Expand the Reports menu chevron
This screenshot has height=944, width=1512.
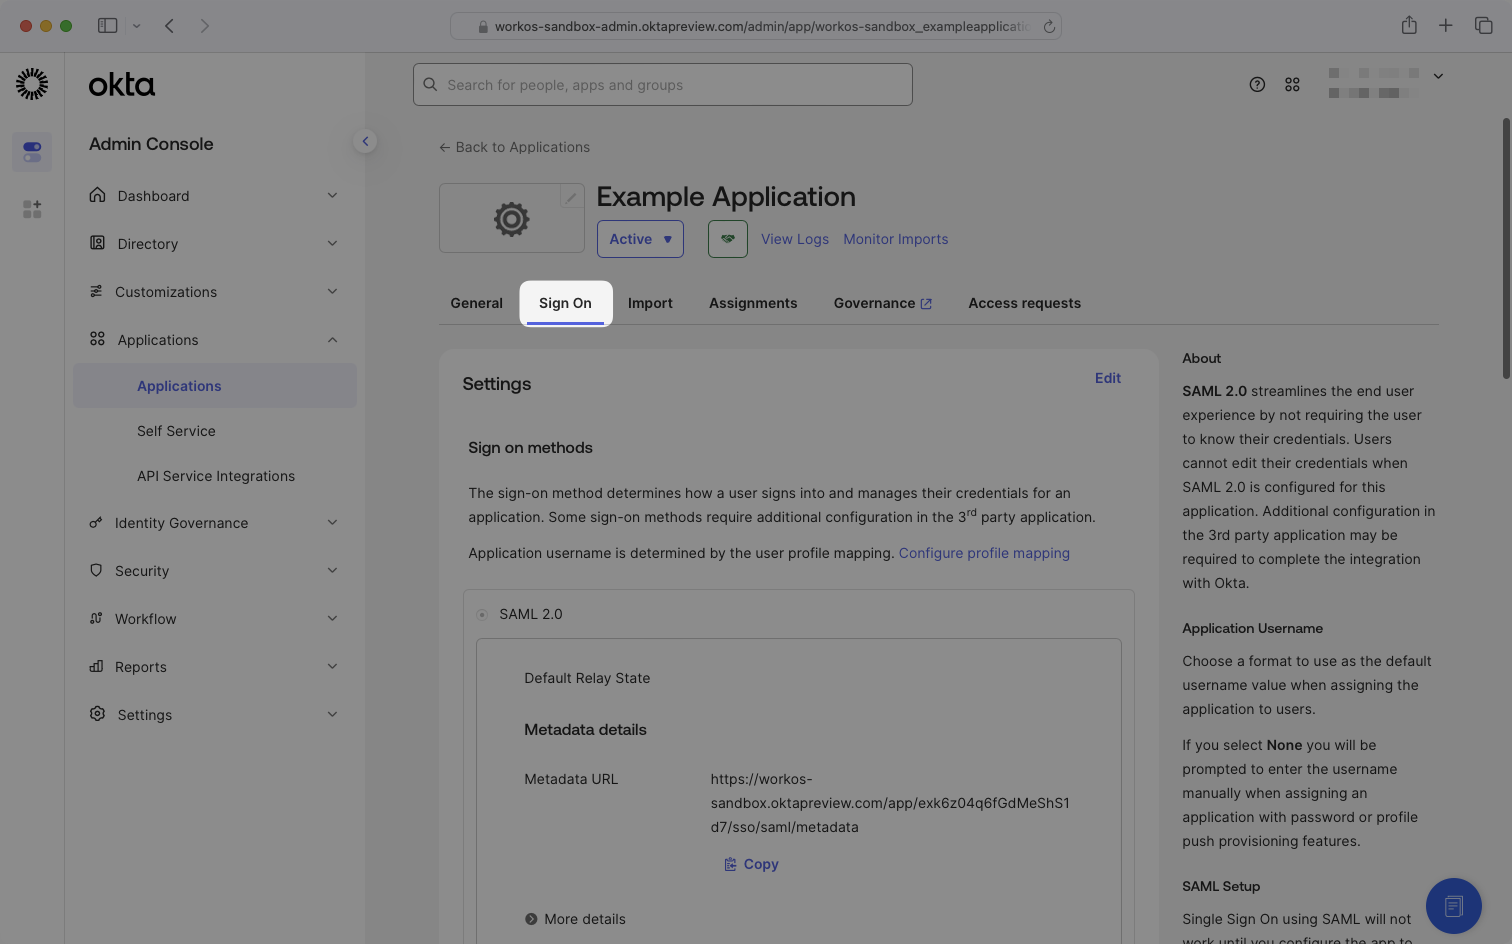[x=332, y=666]
